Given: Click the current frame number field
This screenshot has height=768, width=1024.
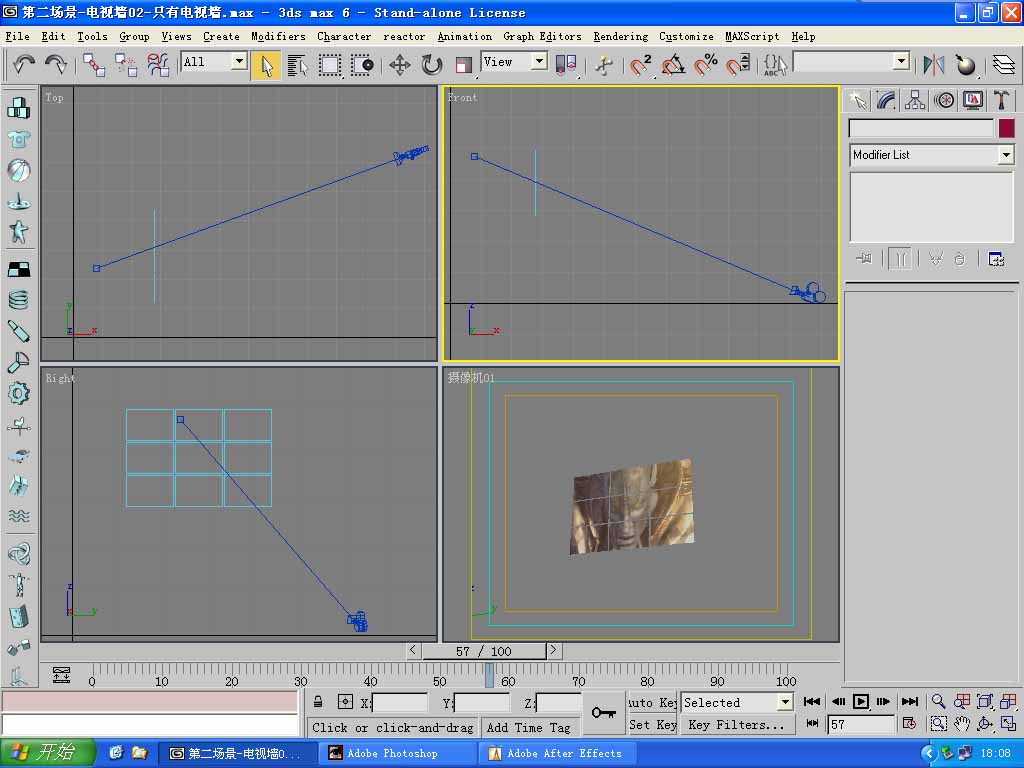Looking at the screenshot, I should 861,724.
